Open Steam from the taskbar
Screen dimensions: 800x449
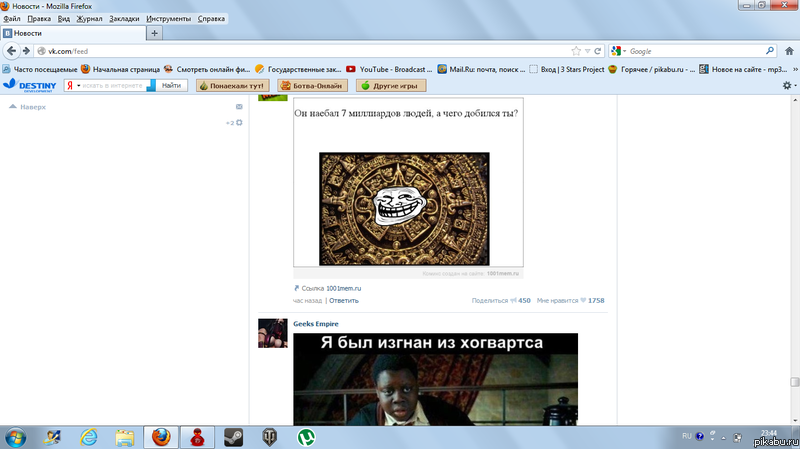tap(233, 438)
